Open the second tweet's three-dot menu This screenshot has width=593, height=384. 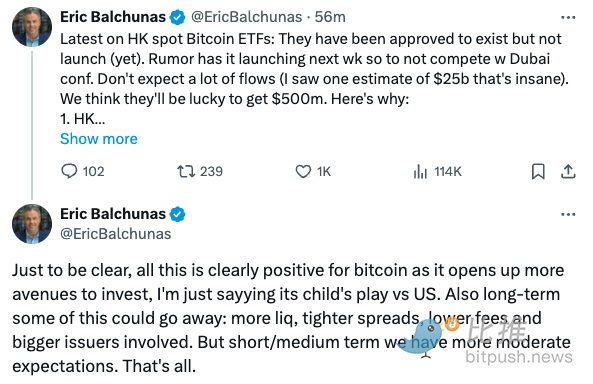coord(568,215)
